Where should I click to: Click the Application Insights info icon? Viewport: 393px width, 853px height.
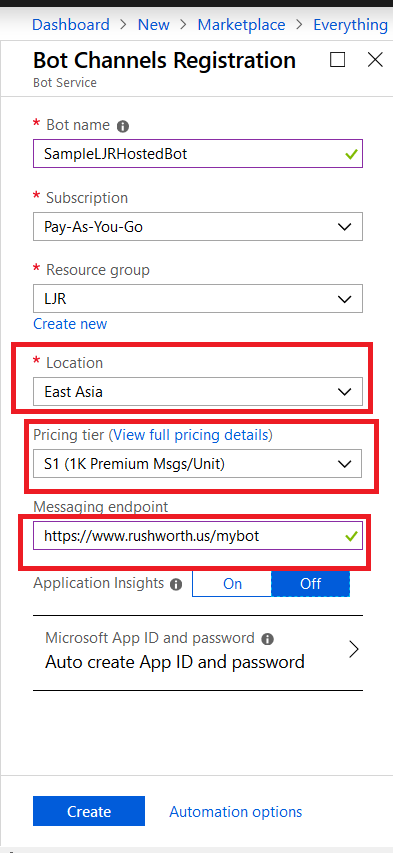click(176, 584)
